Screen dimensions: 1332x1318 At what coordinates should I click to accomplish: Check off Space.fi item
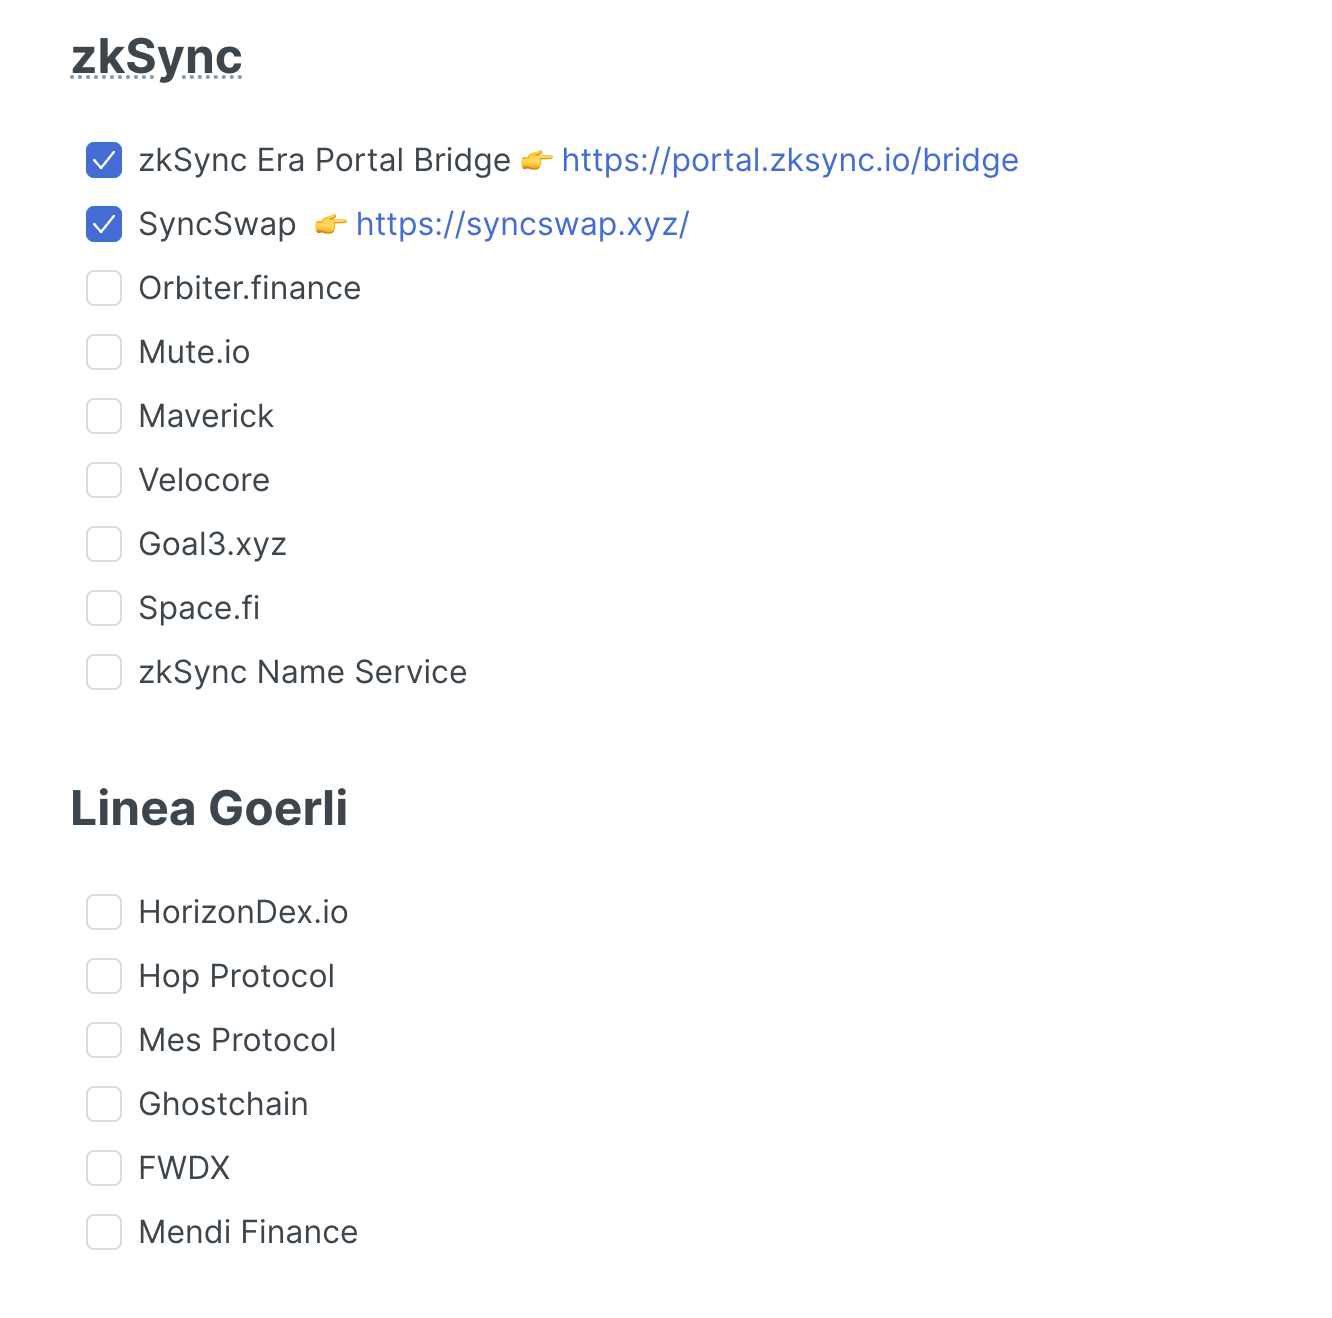tap(104, 608)
